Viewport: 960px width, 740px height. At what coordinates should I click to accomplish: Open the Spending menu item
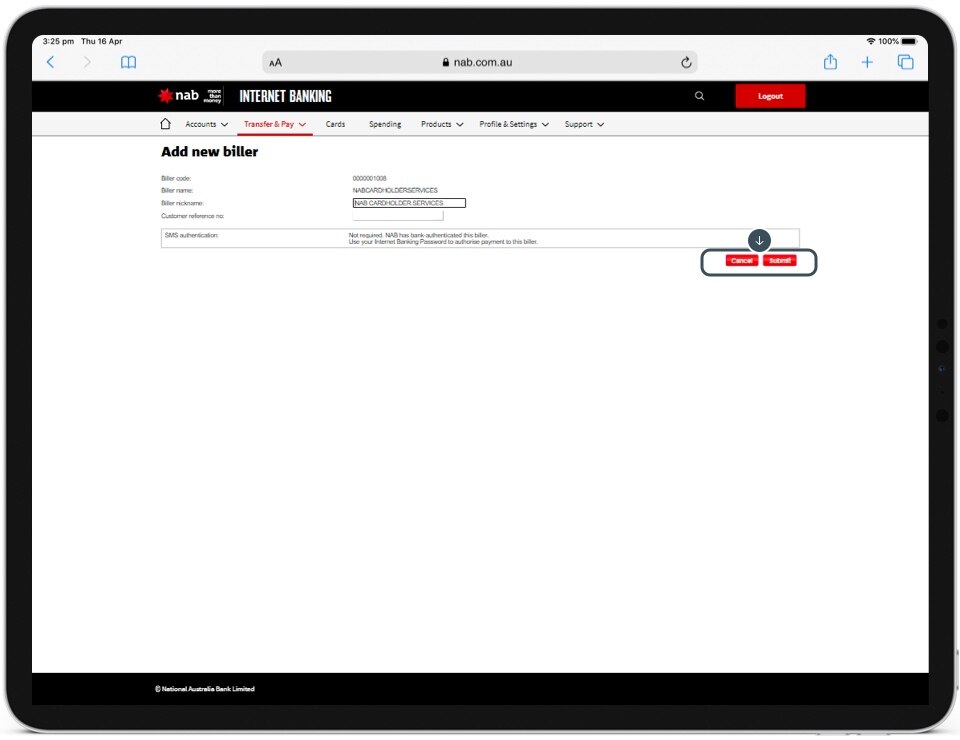tap(385, 124)
